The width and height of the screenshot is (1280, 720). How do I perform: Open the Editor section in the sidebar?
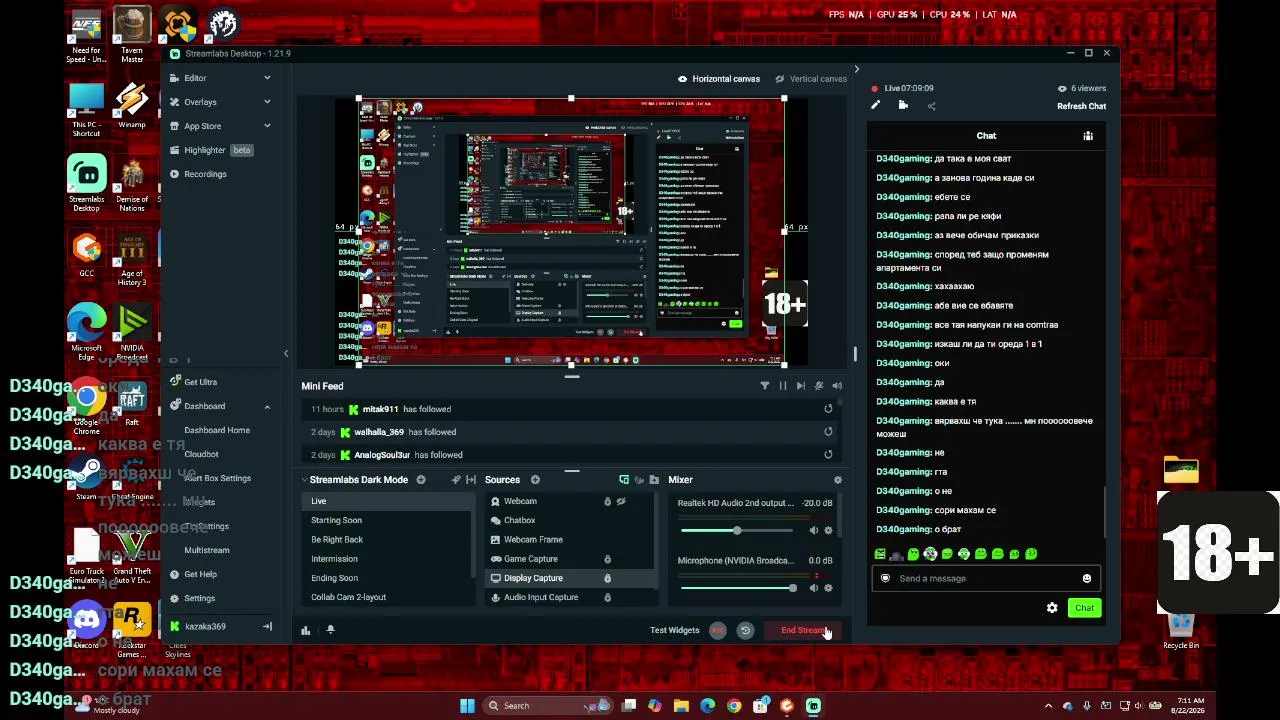[195, 78]
